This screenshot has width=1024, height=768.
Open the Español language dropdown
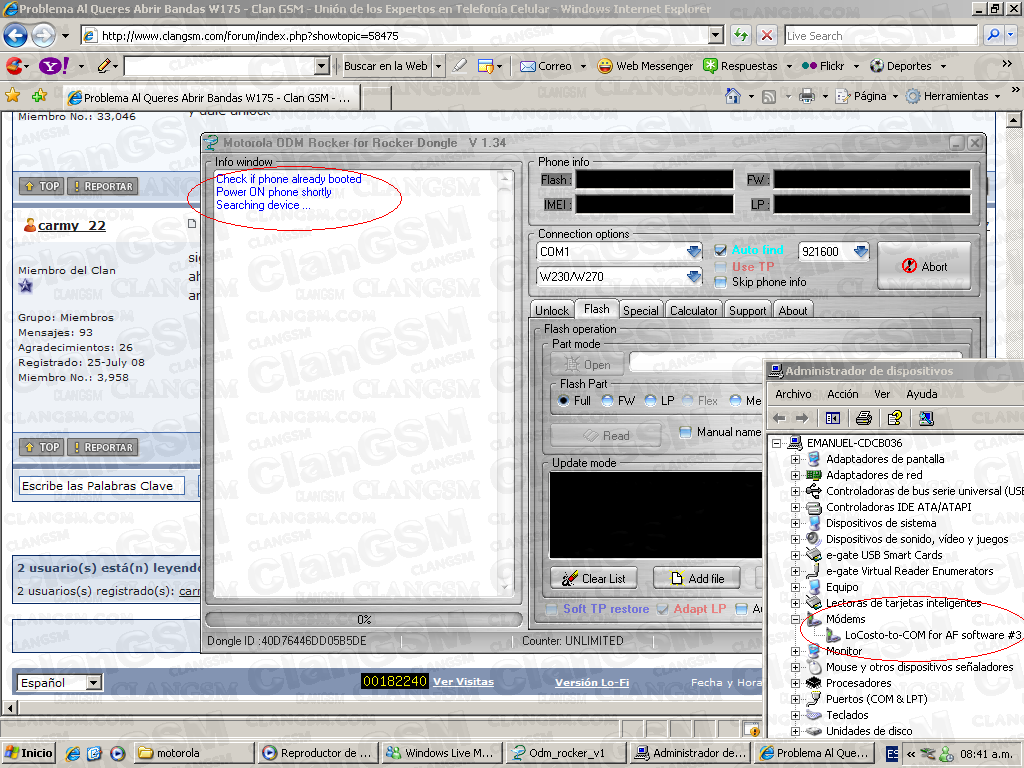[x=94, y=682]
